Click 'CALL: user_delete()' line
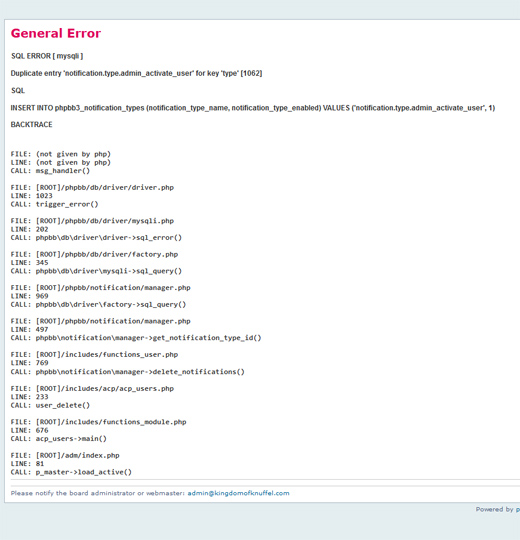This screenshot has width=520, height=540. (x=50, y=405)
